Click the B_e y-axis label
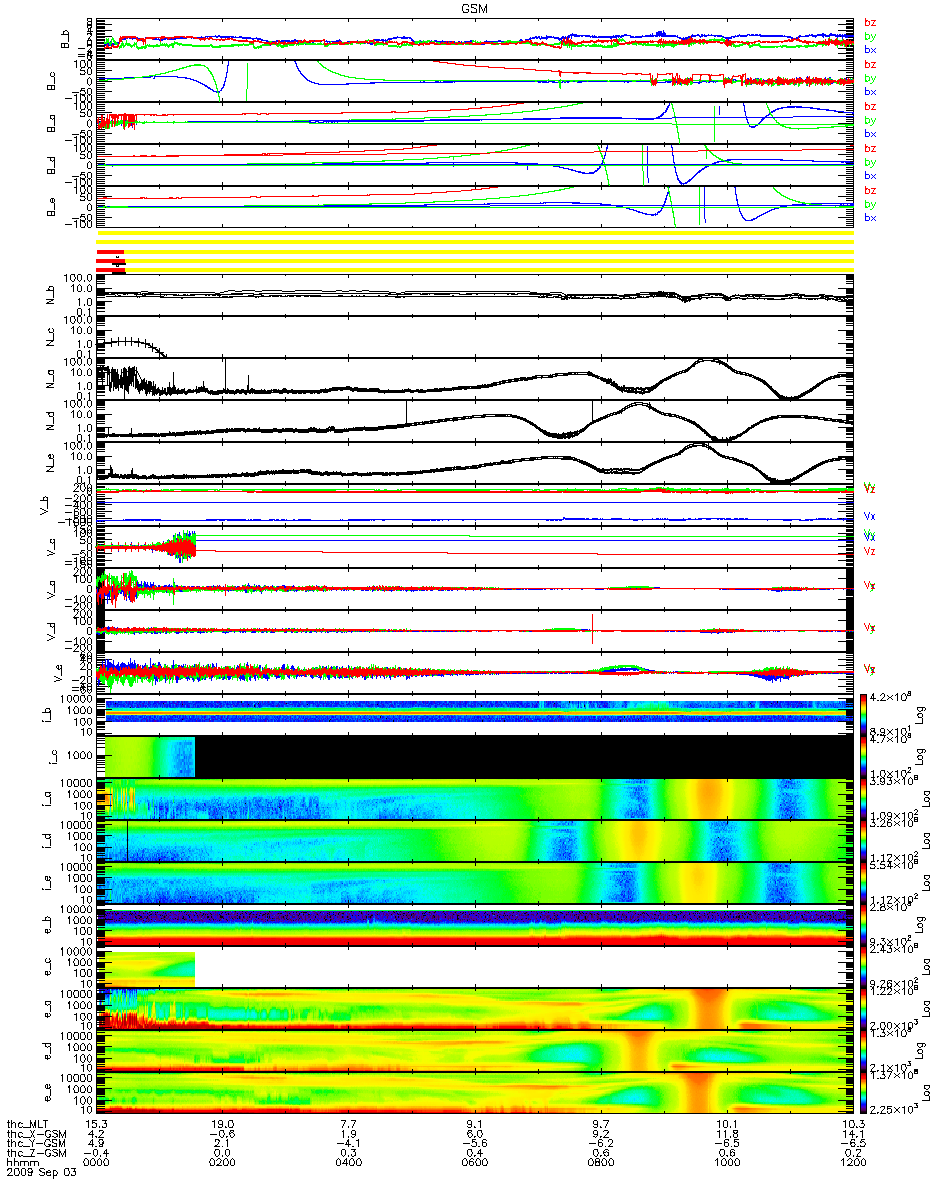Image resolution: width=930 pixels, height=1200 pixels. 50,206
